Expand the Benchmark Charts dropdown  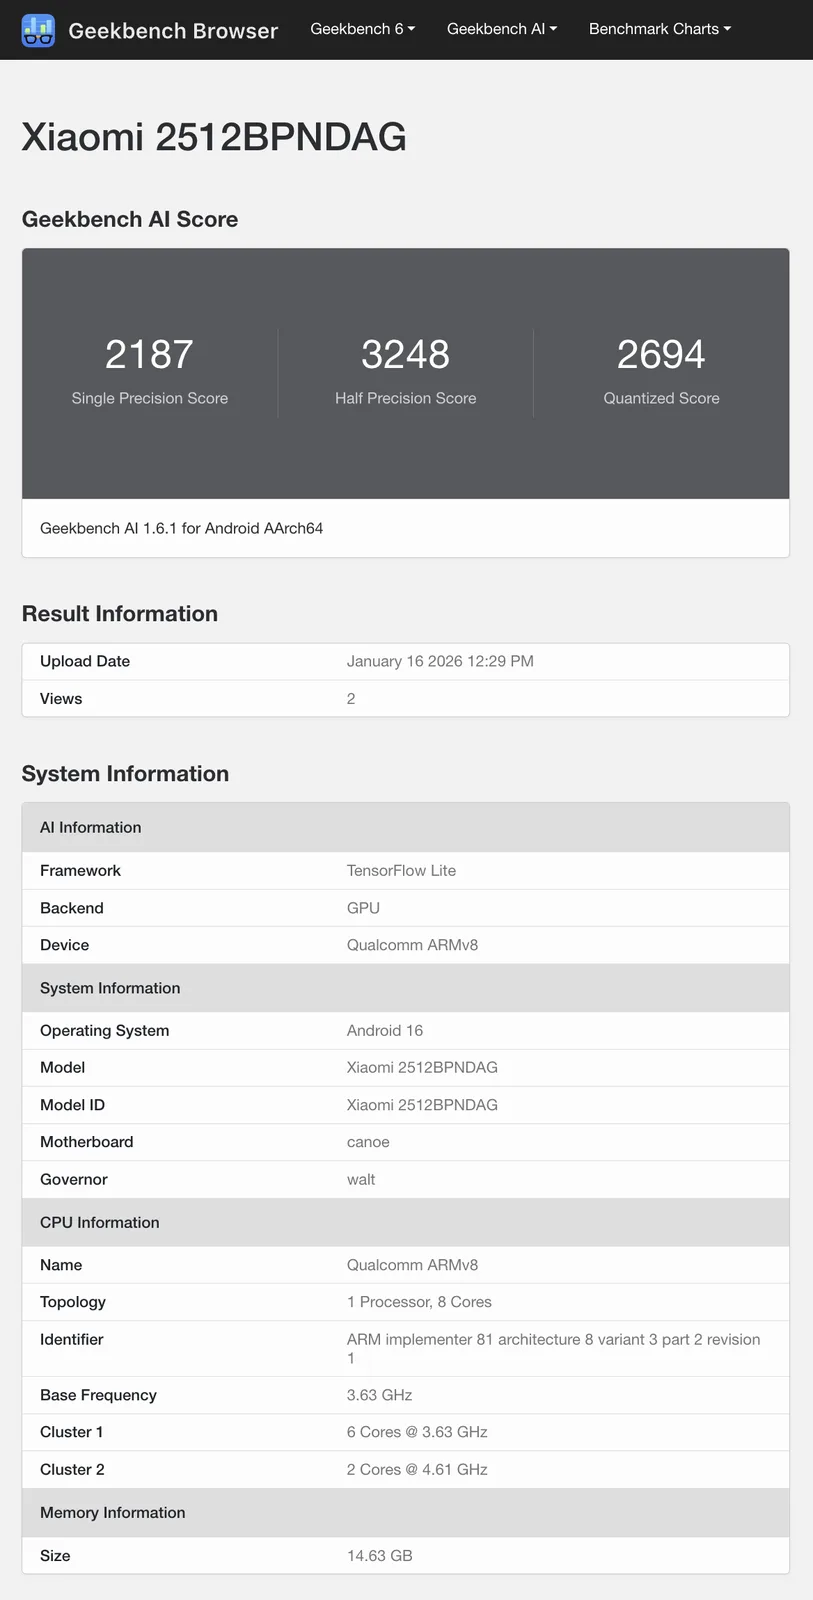click(x=659, y=29)
